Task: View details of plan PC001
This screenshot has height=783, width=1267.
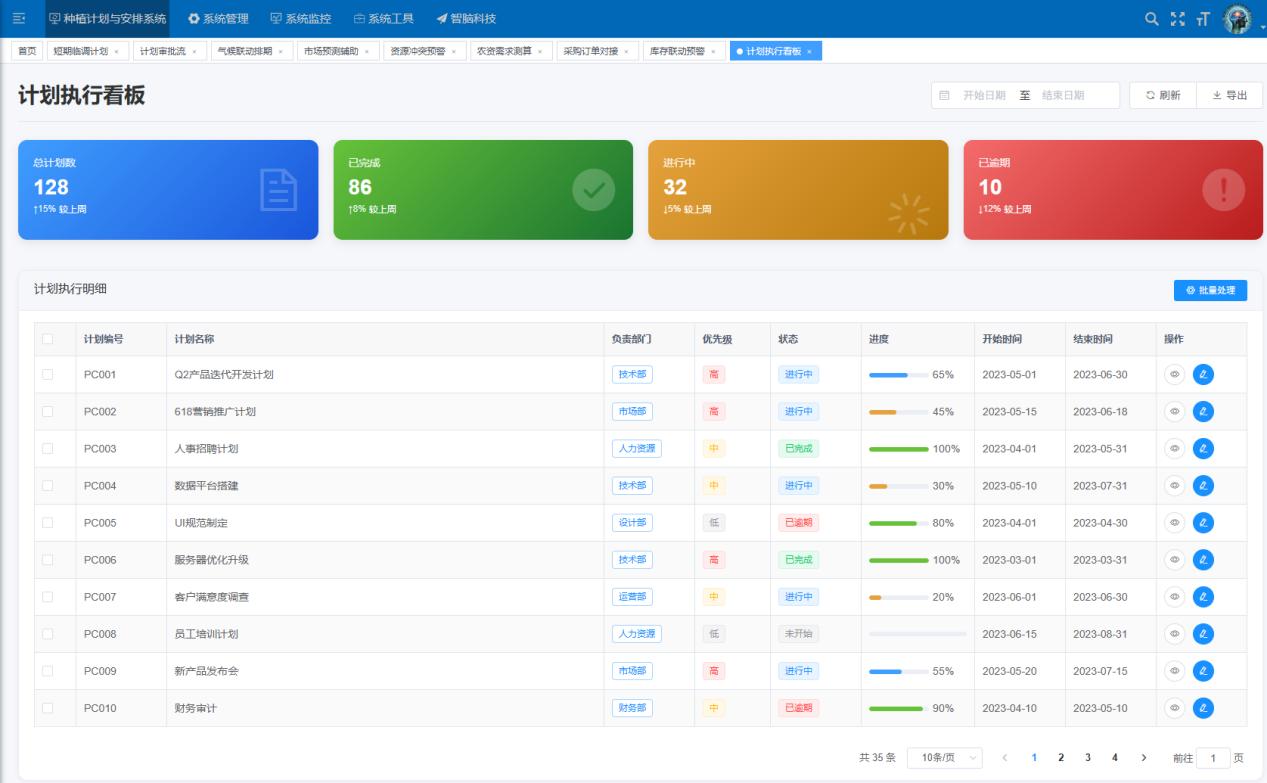Action: [1175, 375]
